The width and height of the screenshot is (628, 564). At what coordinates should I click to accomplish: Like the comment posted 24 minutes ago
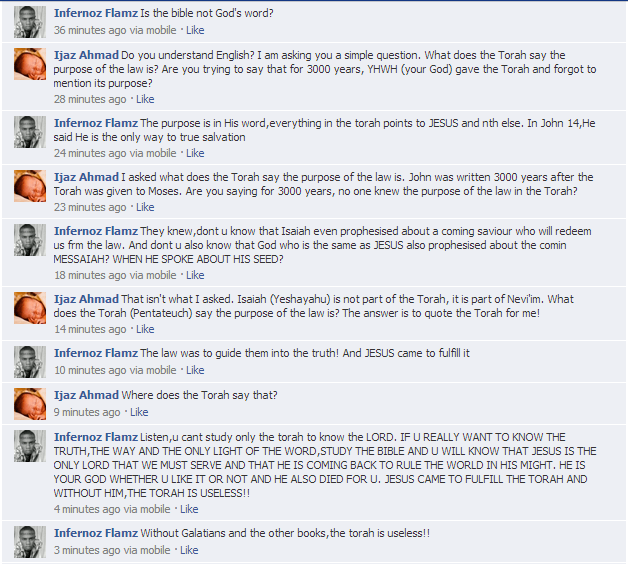(x=195, y=153)
